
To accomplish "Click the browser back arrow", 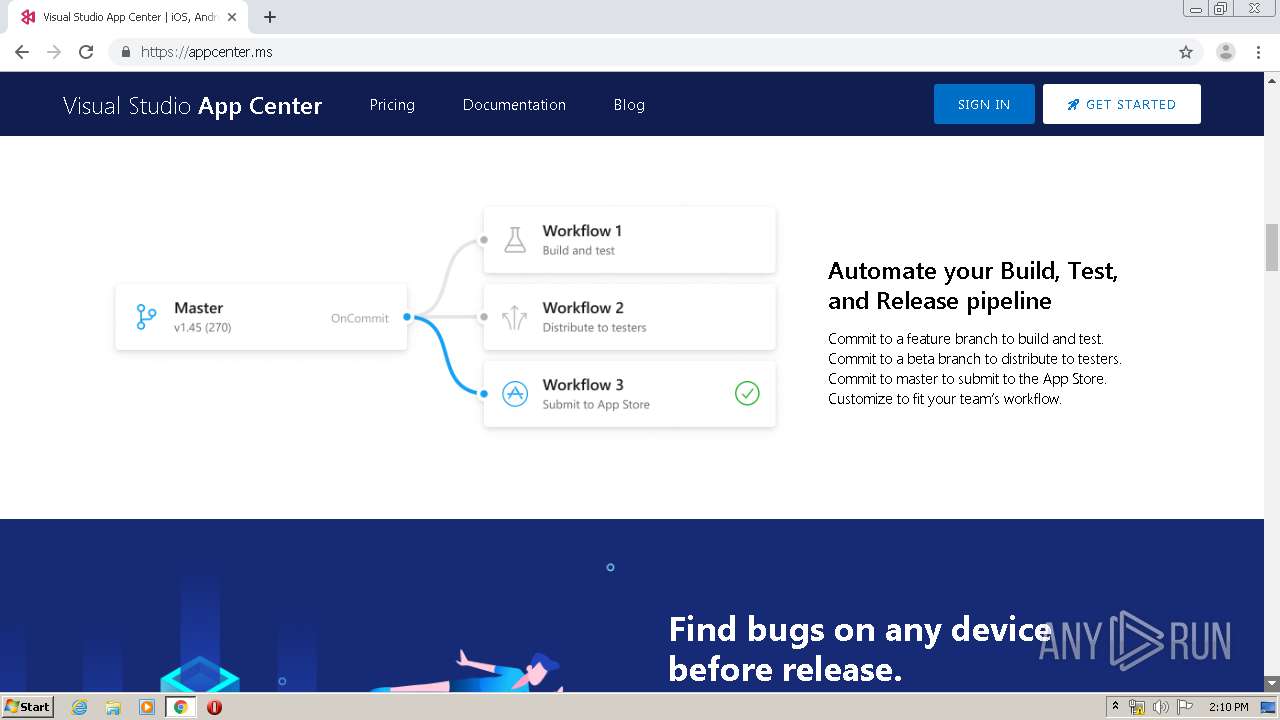I will (22, 52).
